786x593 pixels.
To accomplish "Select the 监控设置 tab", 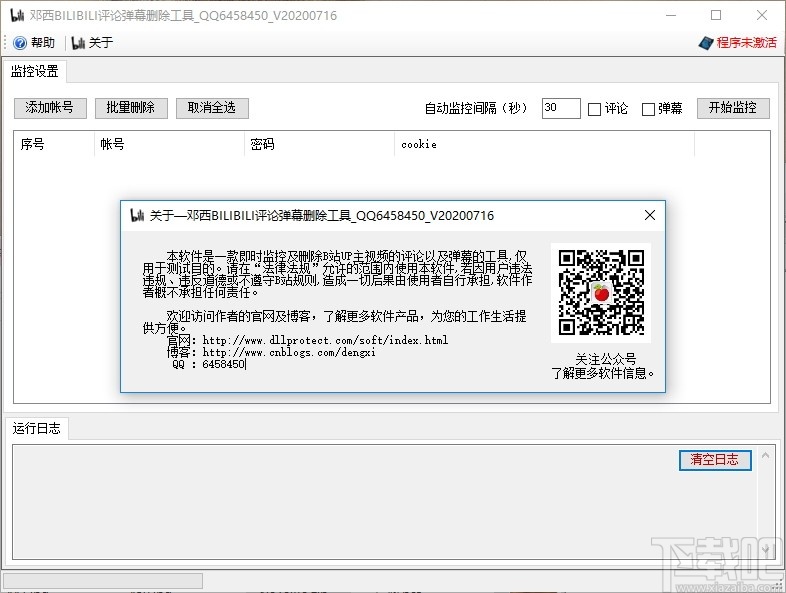I will (35, 71).
